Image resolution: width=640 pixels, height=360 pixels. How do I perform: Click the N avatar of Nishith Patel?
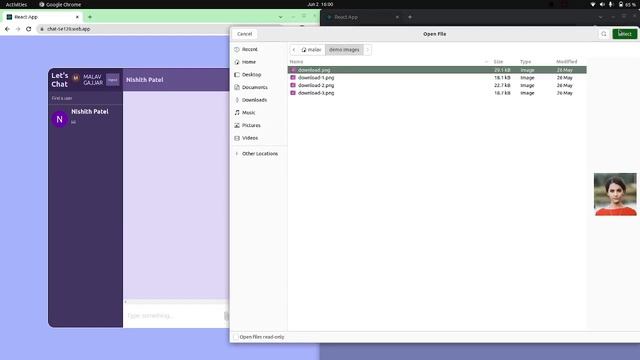coord(59,119)
